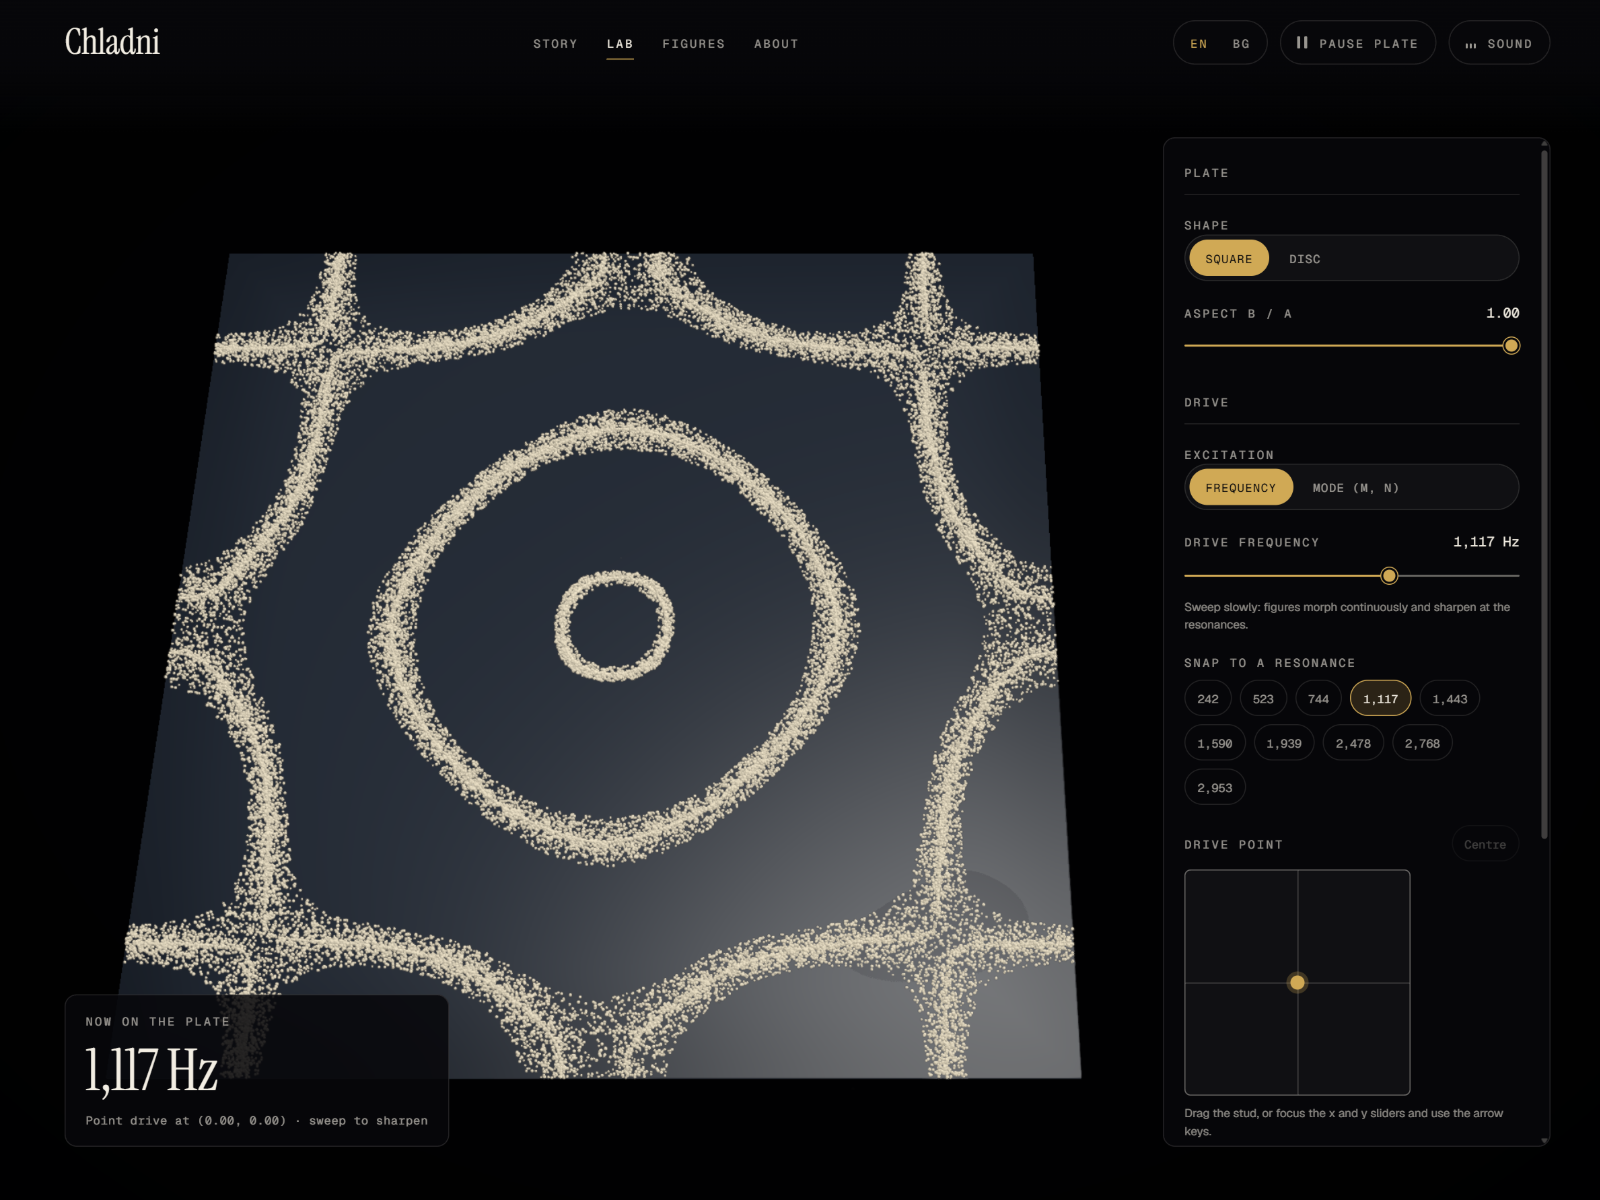Select the Disc plate shape
This screenshot has height=1200, width=1600.
pyautogui.click(x=1304, y=258)
